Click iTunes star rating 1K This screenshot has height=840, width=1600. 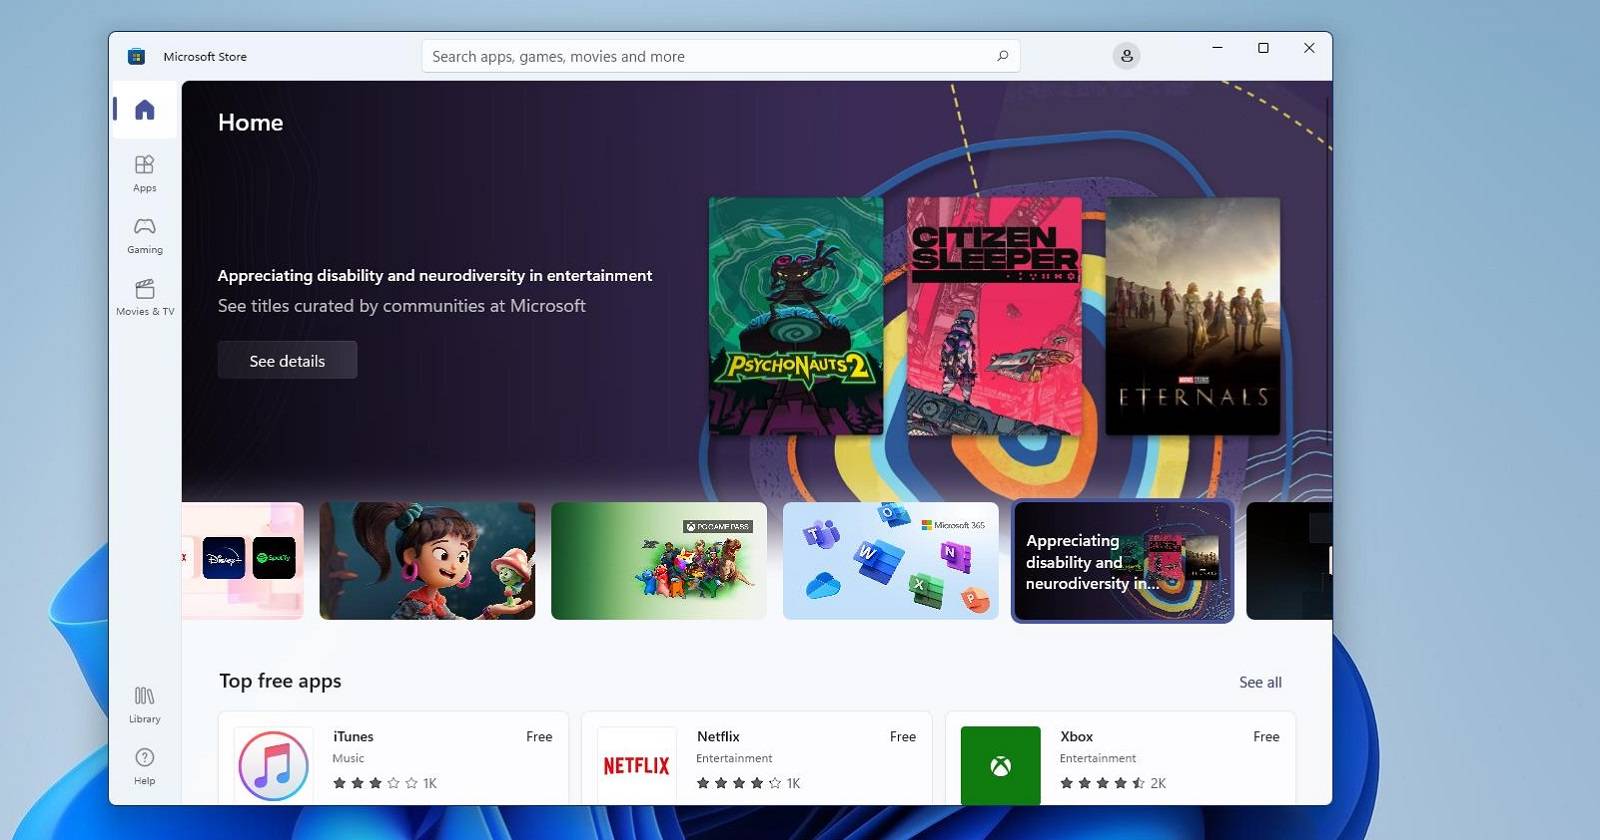tap(385, 783)
